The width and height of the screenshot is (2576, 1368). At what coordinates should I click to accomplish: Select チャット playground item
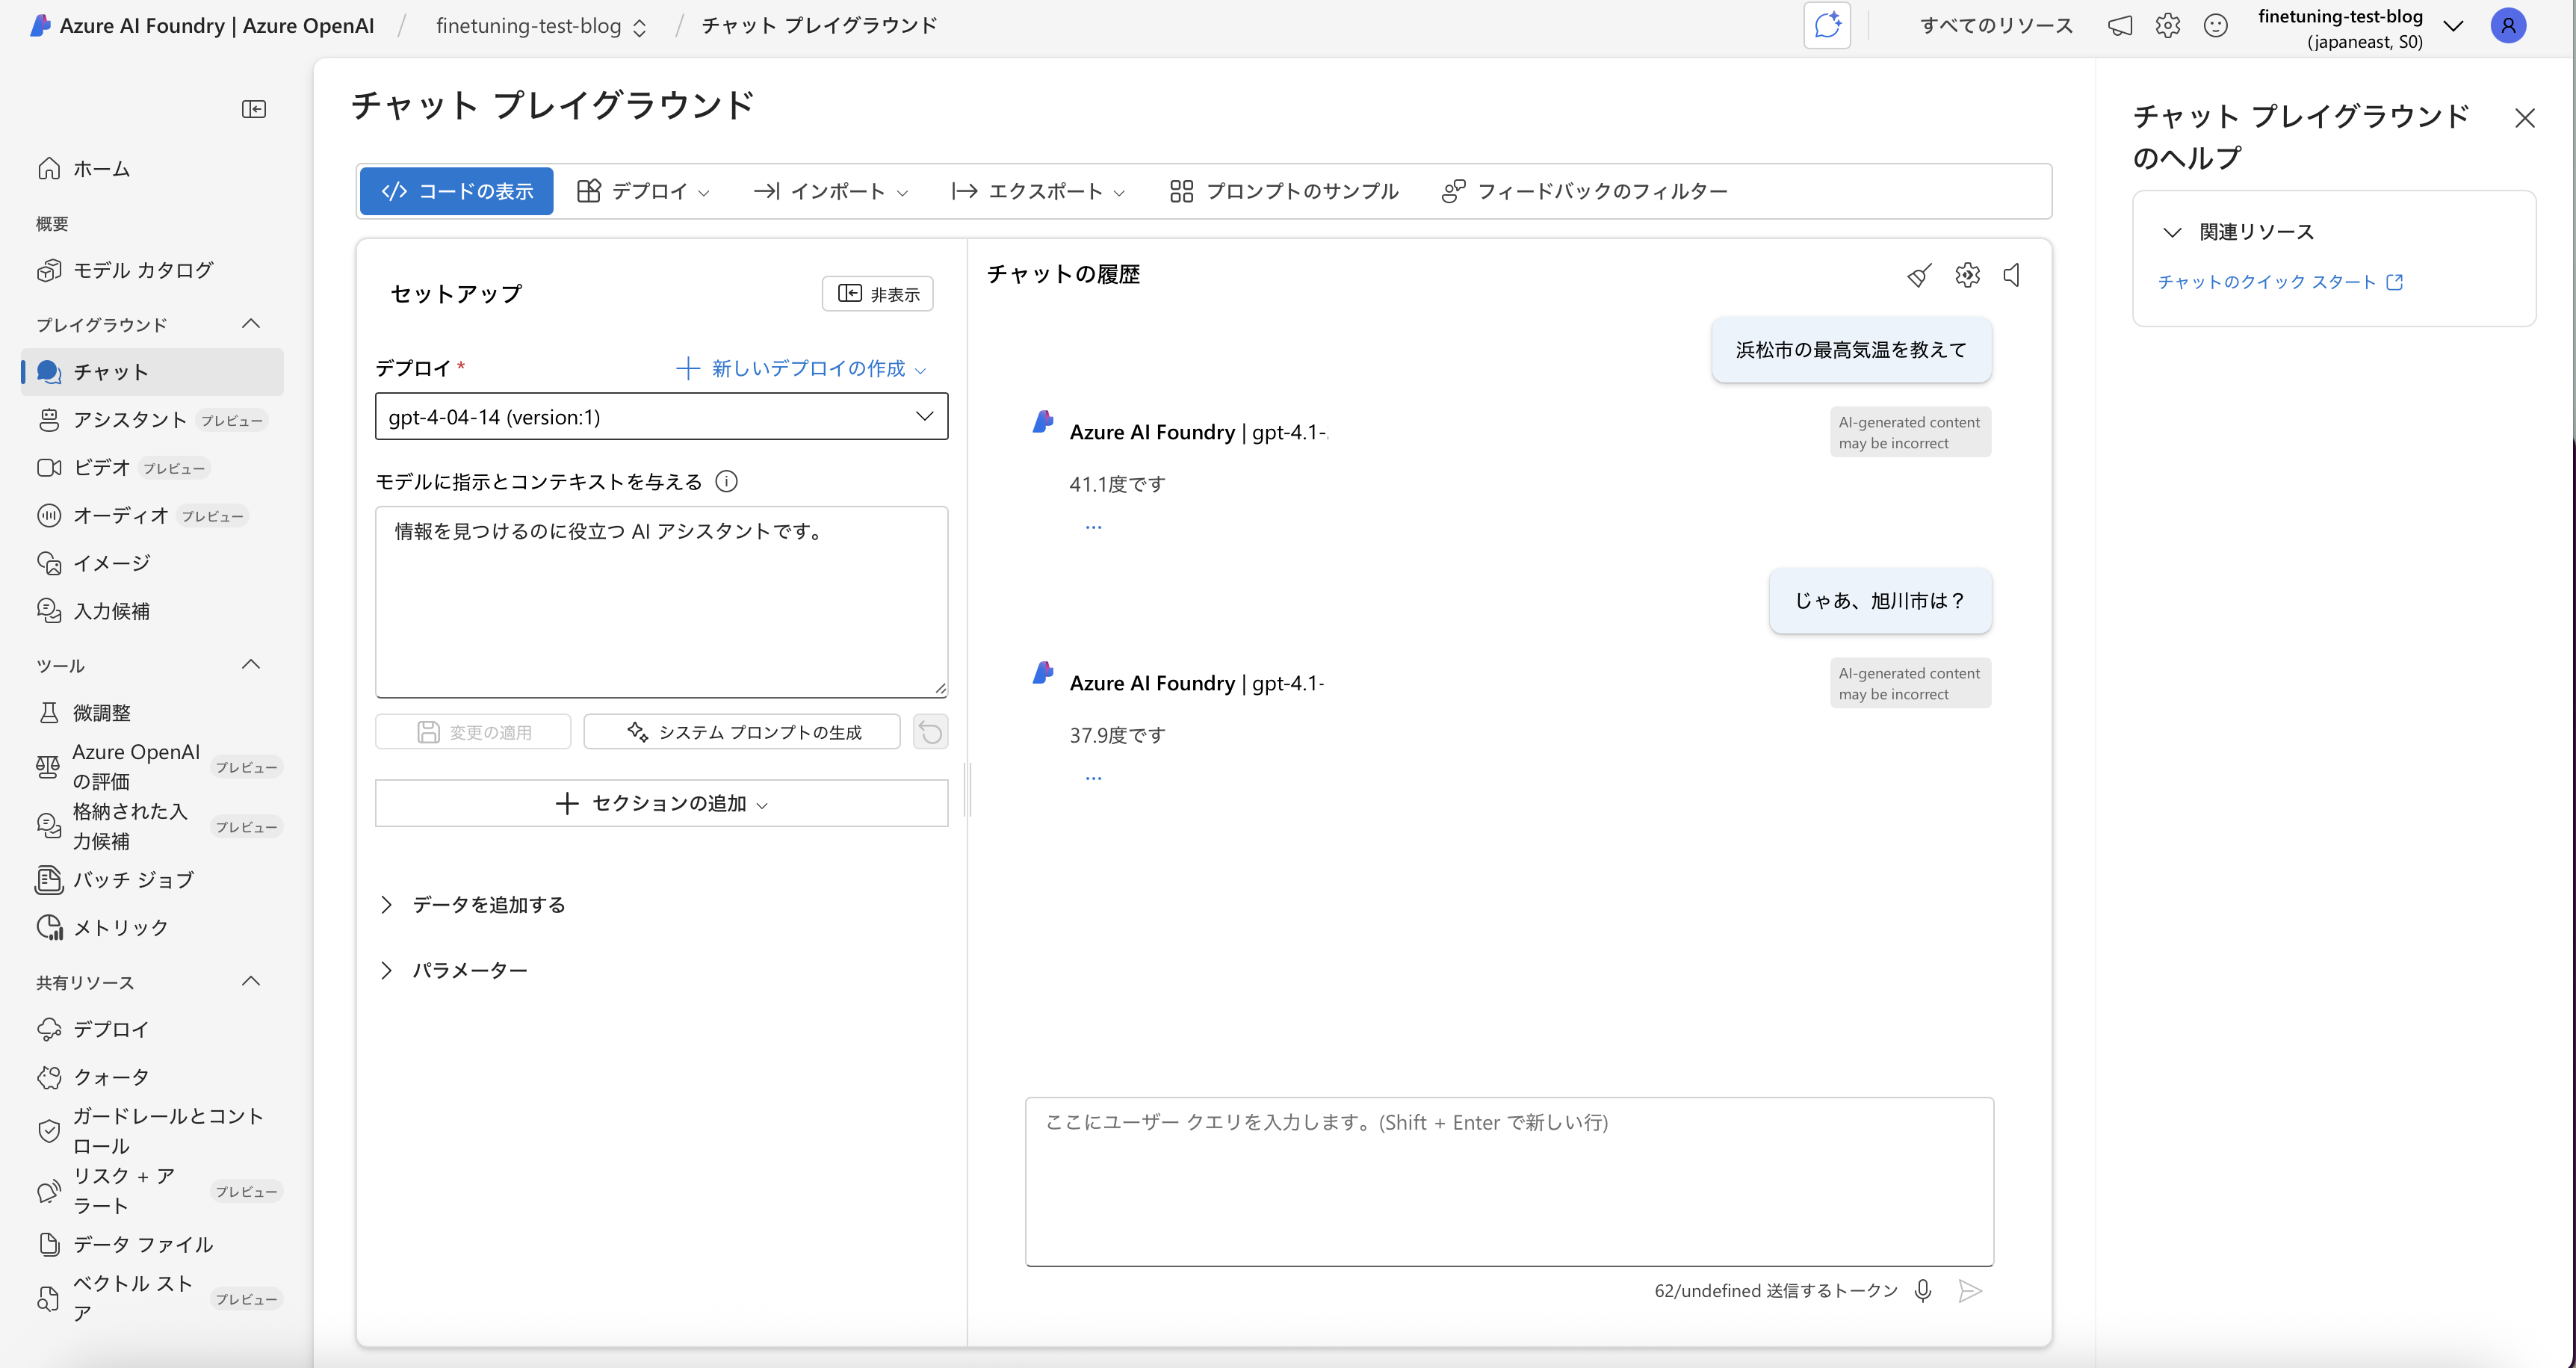pyautogui.click(x=152, y=372)
